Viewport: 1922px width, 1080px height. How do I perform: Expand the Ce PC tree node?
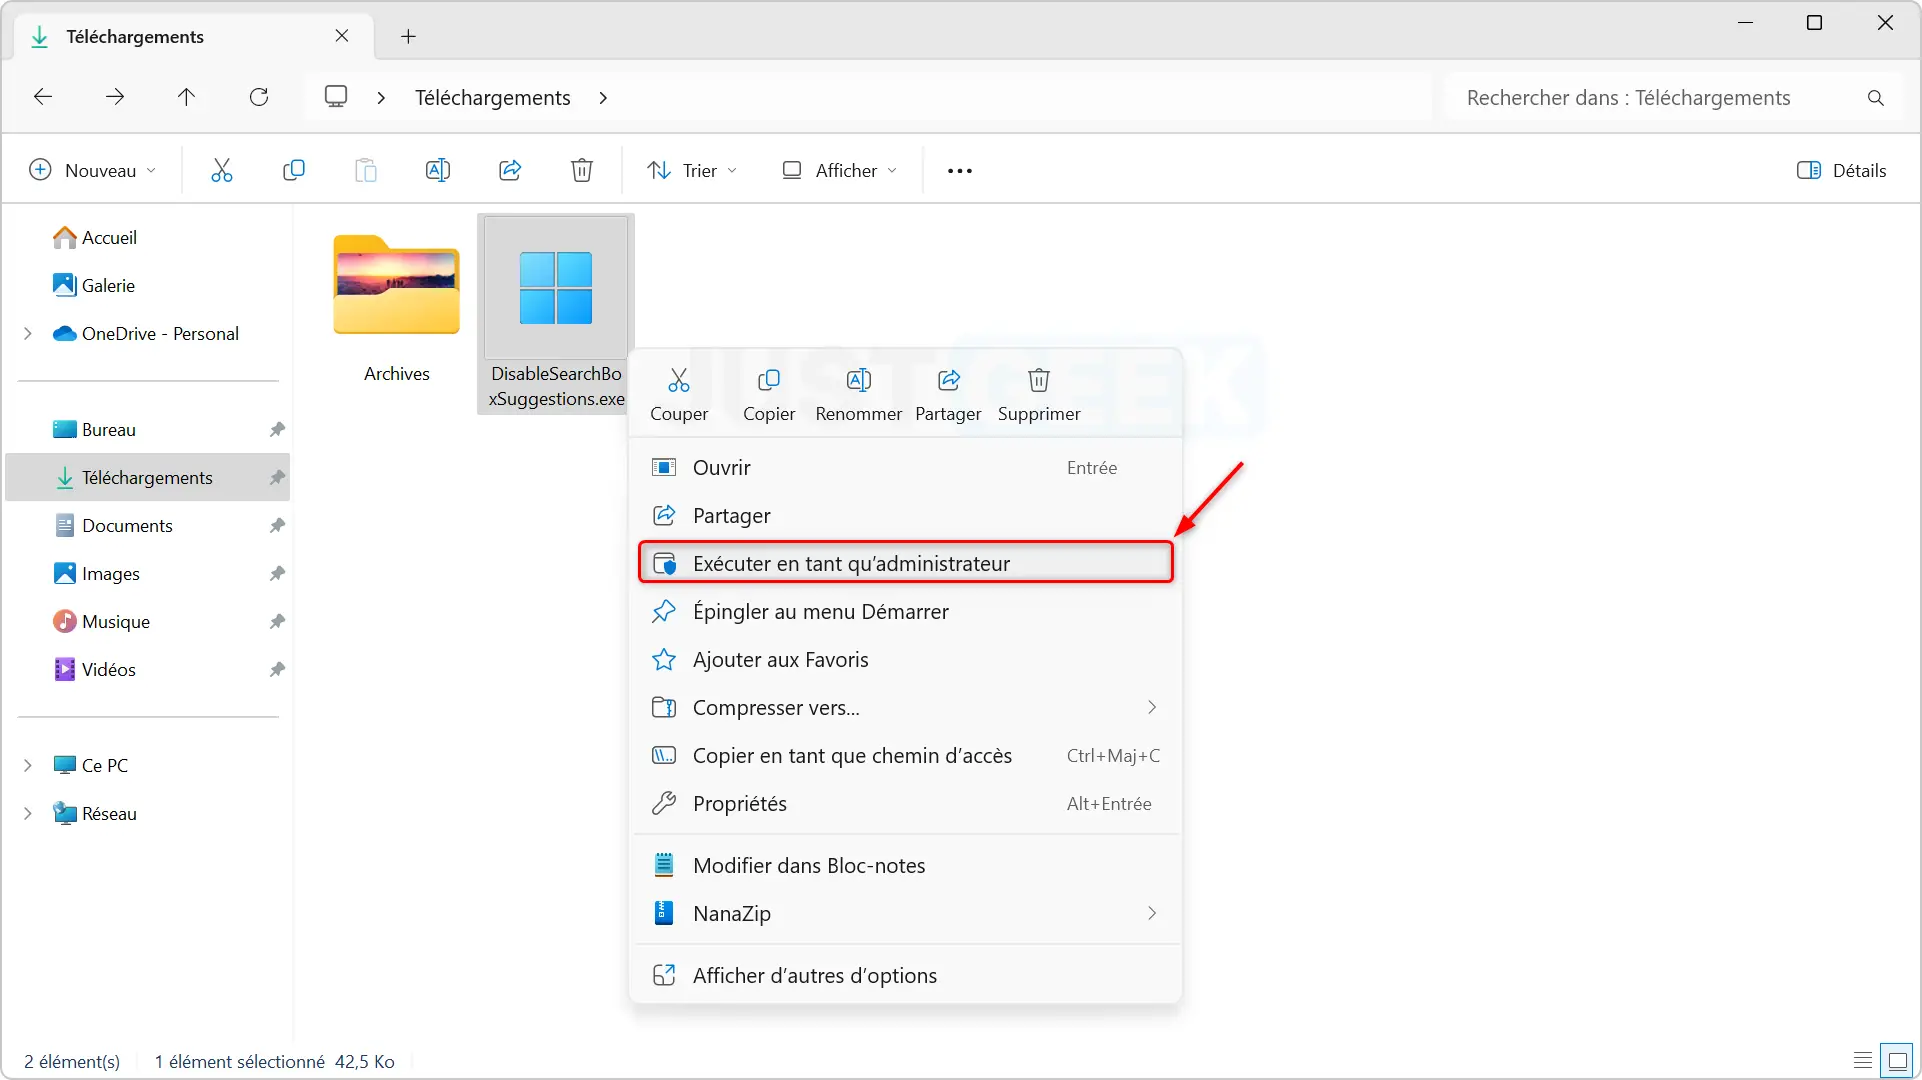[28, 766]
